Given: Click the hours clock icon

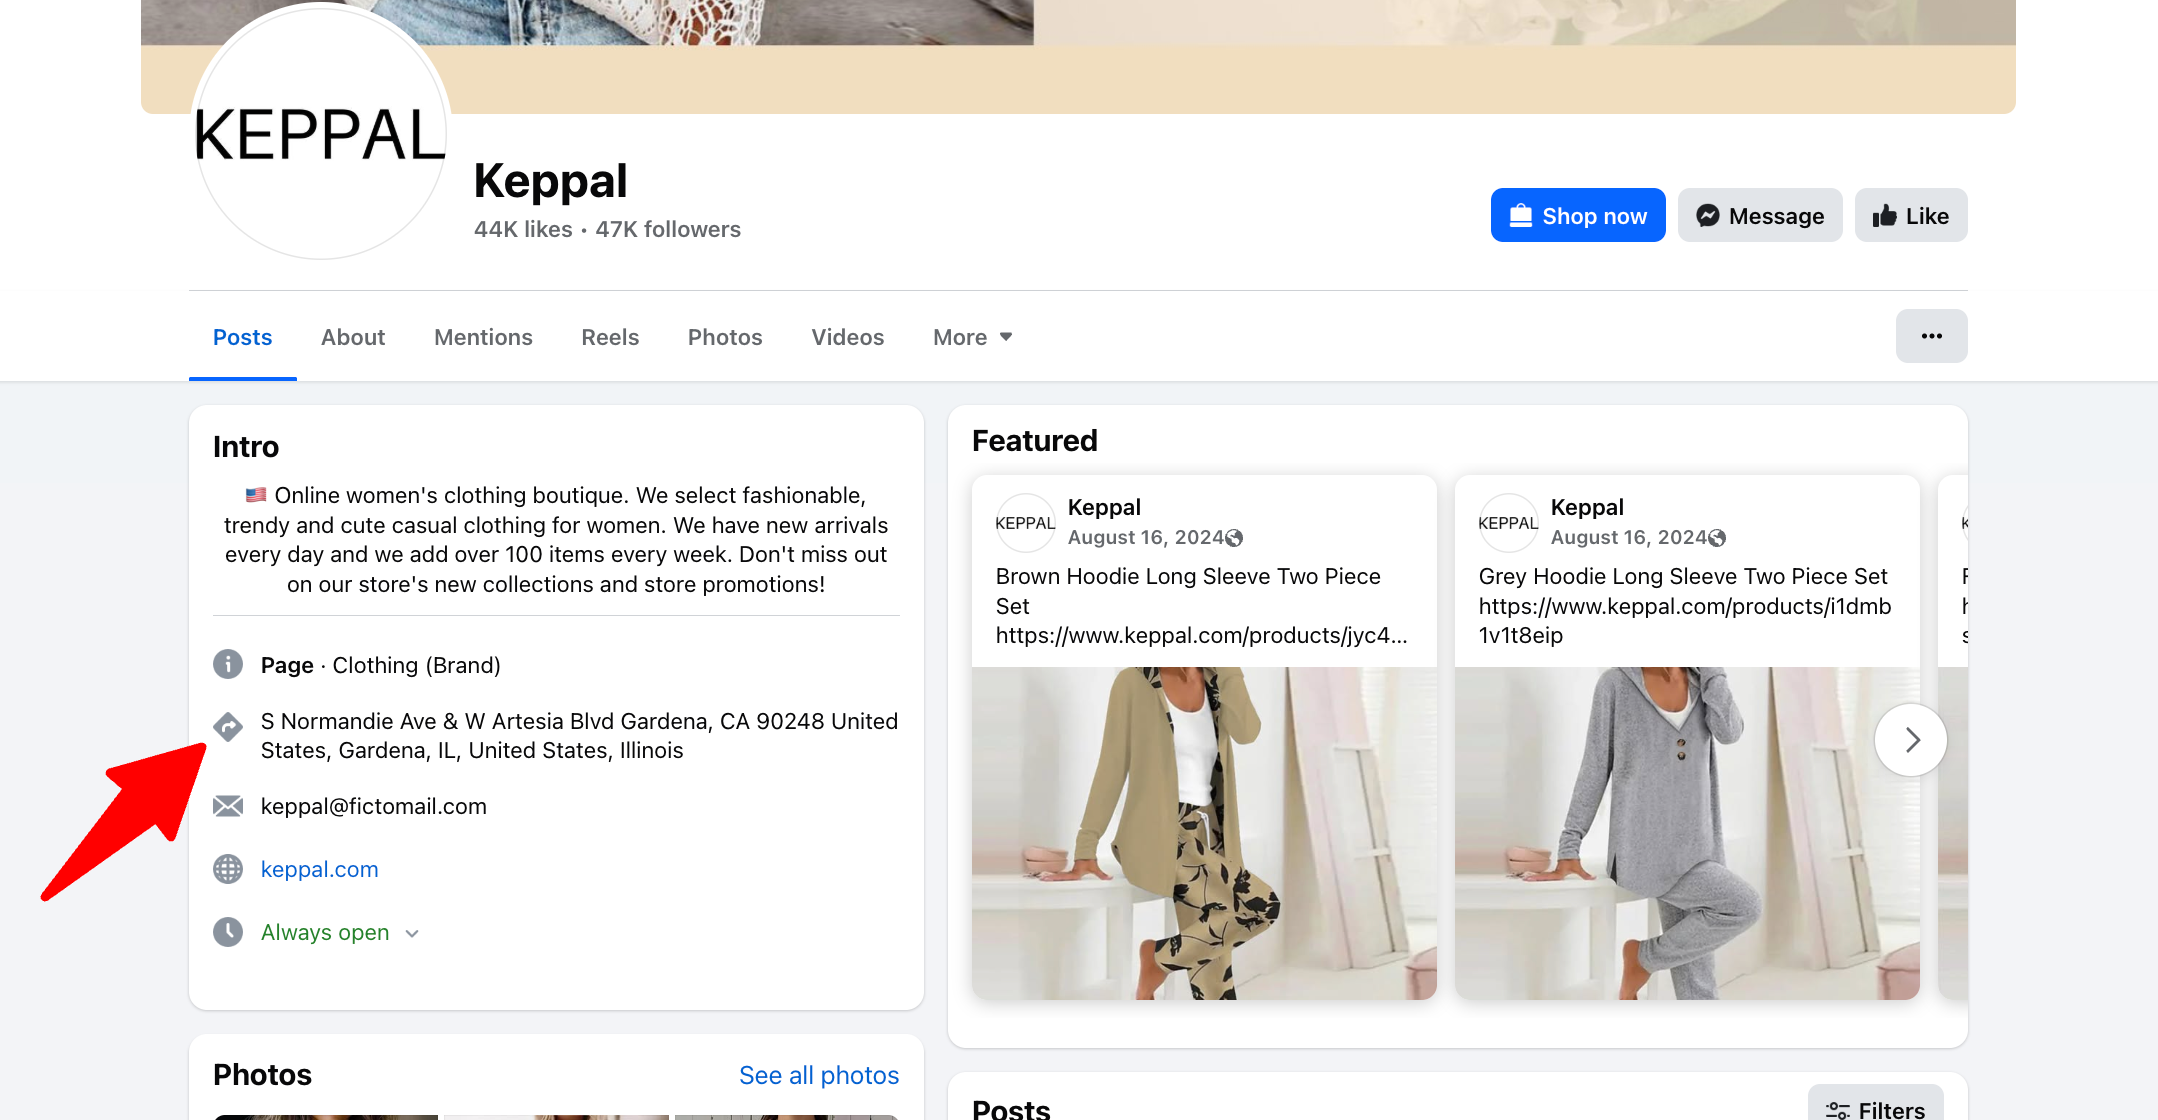Looking at the screenshot, I should click(x=228, y=932).
